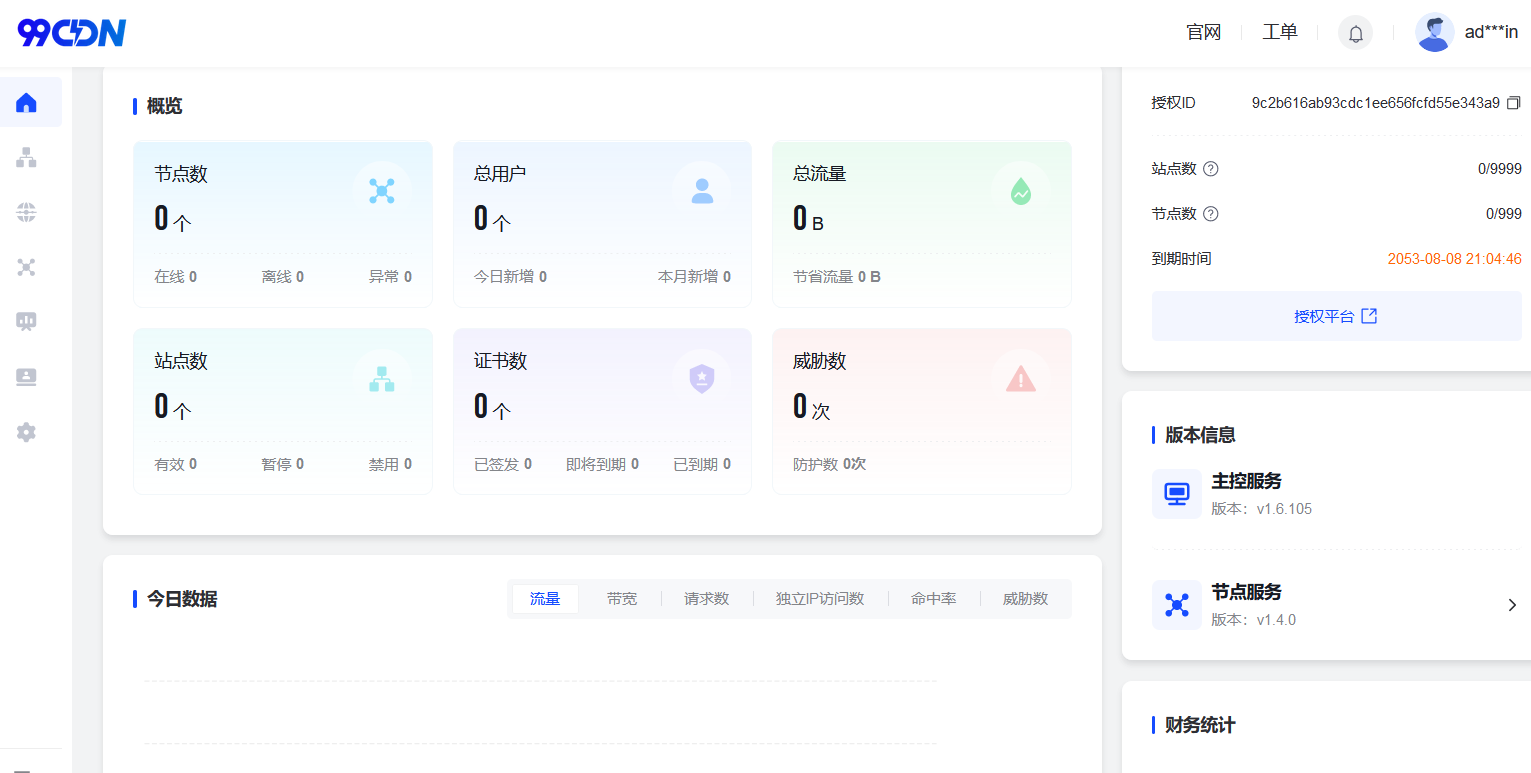
Task: Switch to the 命中率 tab
Action: [x=934, y=599]
